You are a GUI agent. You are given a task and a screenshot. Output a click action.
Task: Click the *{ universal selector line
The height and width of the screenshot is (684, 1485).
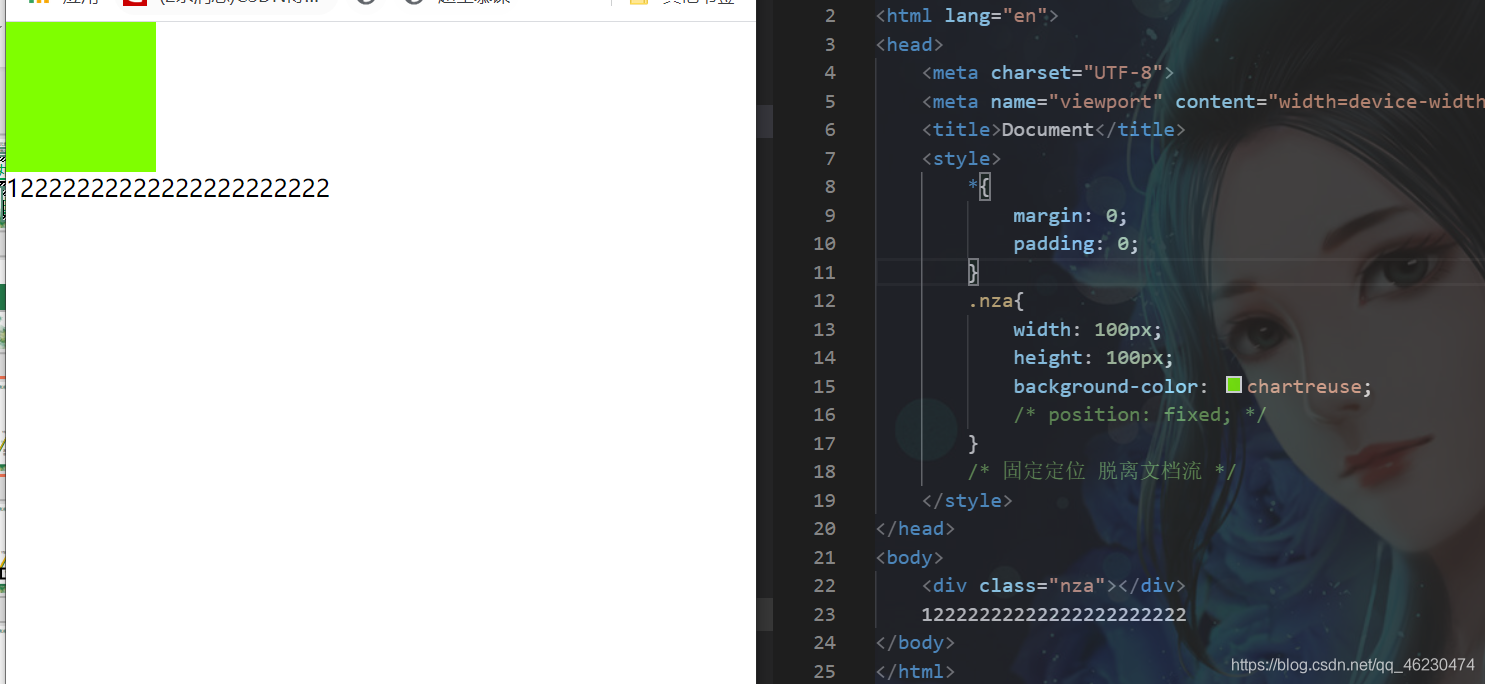click(979, 186)
